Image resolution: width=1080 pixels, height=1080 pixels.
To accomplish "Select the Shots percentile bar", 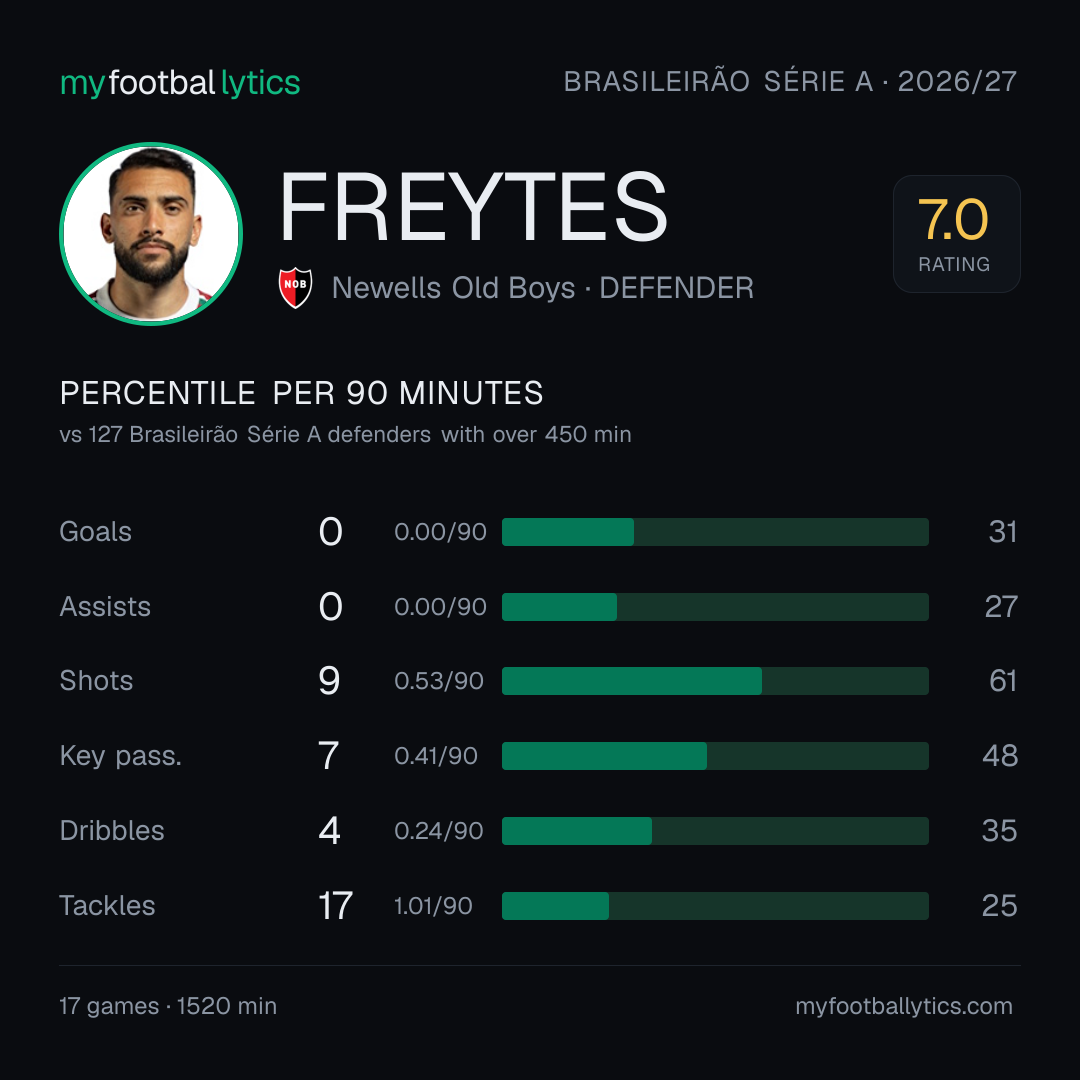I will pyautogui.click(x=715, y=681).
